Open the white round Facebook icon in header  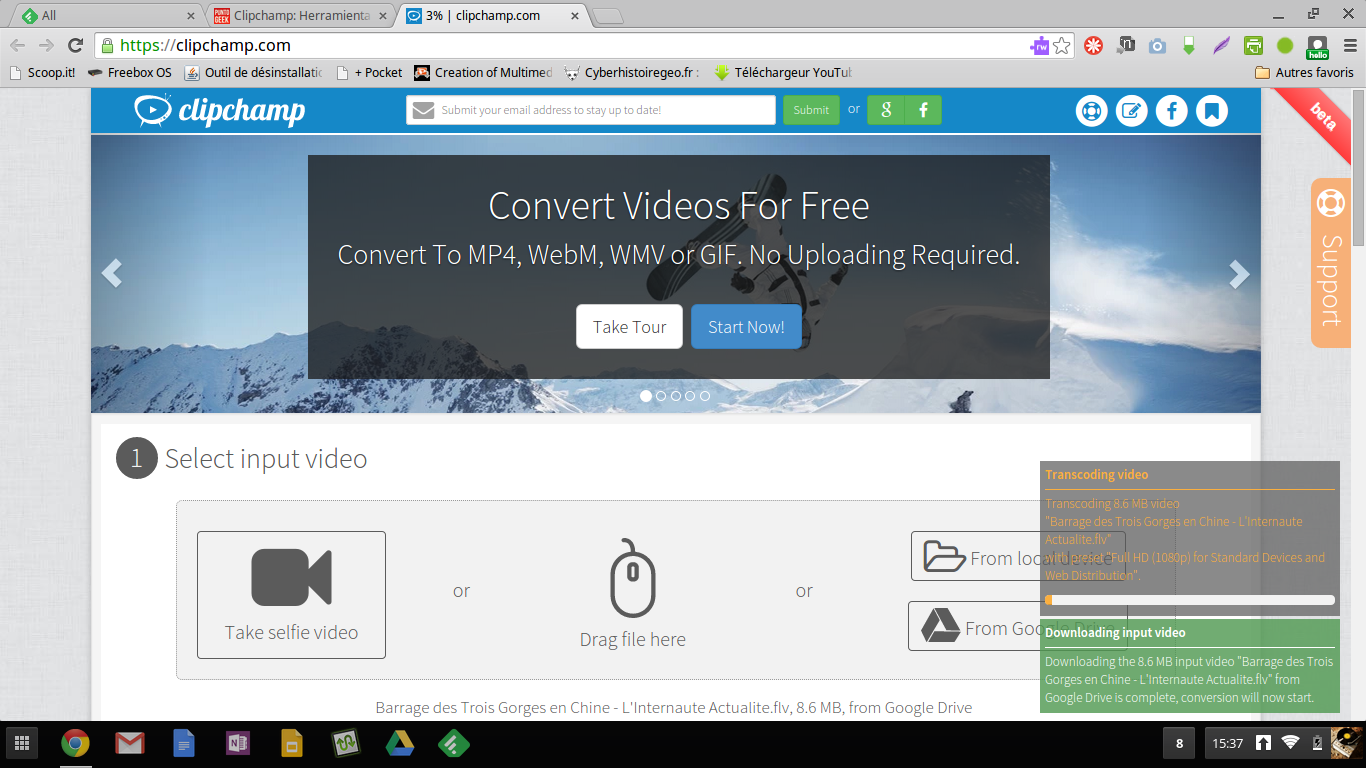(x=1171, y=111)
